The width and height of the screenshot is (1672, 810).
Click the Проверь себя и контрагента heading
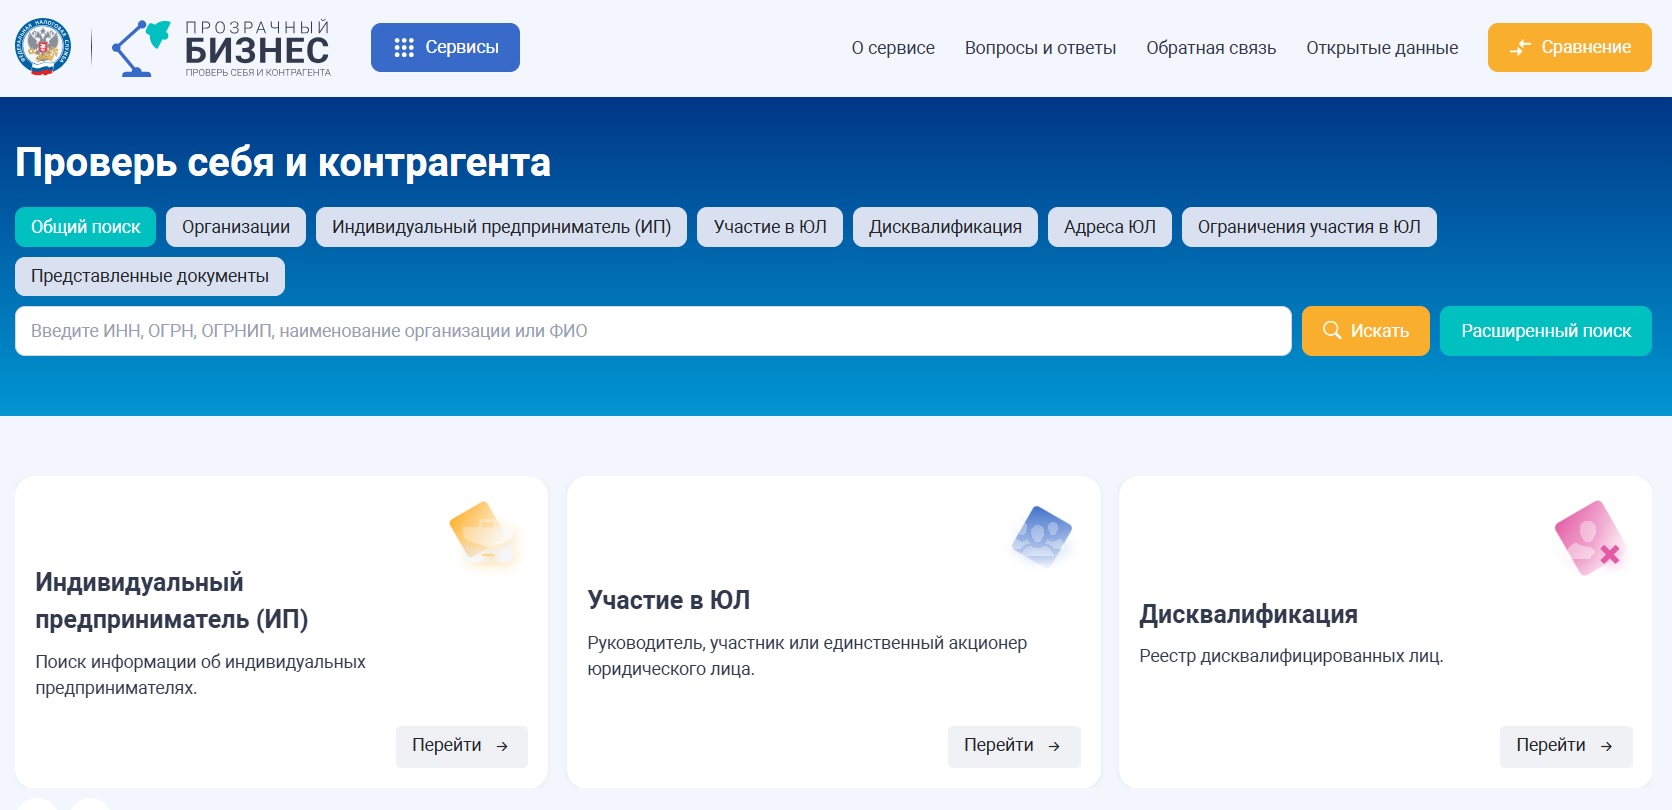coord(283,162)
